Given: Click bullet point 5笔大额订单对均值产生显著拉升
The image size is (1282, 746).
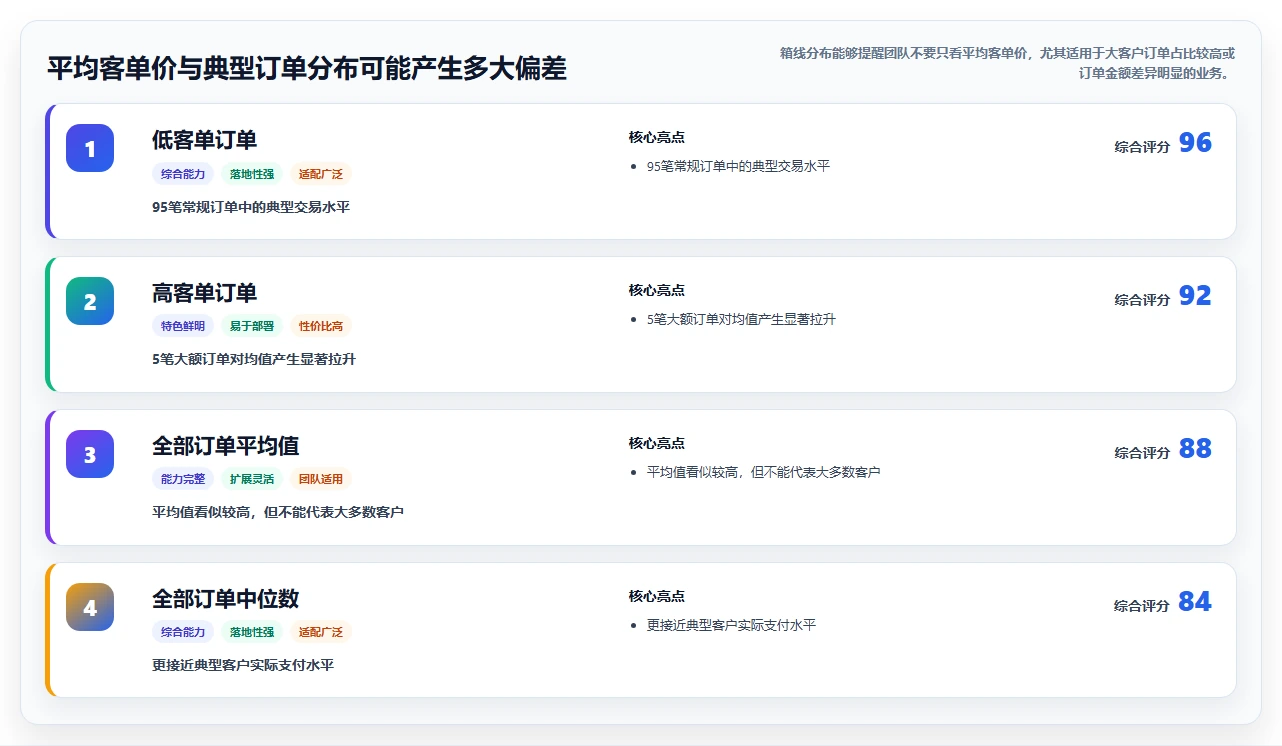Looking at the screenshot, I should coord(741,319).
